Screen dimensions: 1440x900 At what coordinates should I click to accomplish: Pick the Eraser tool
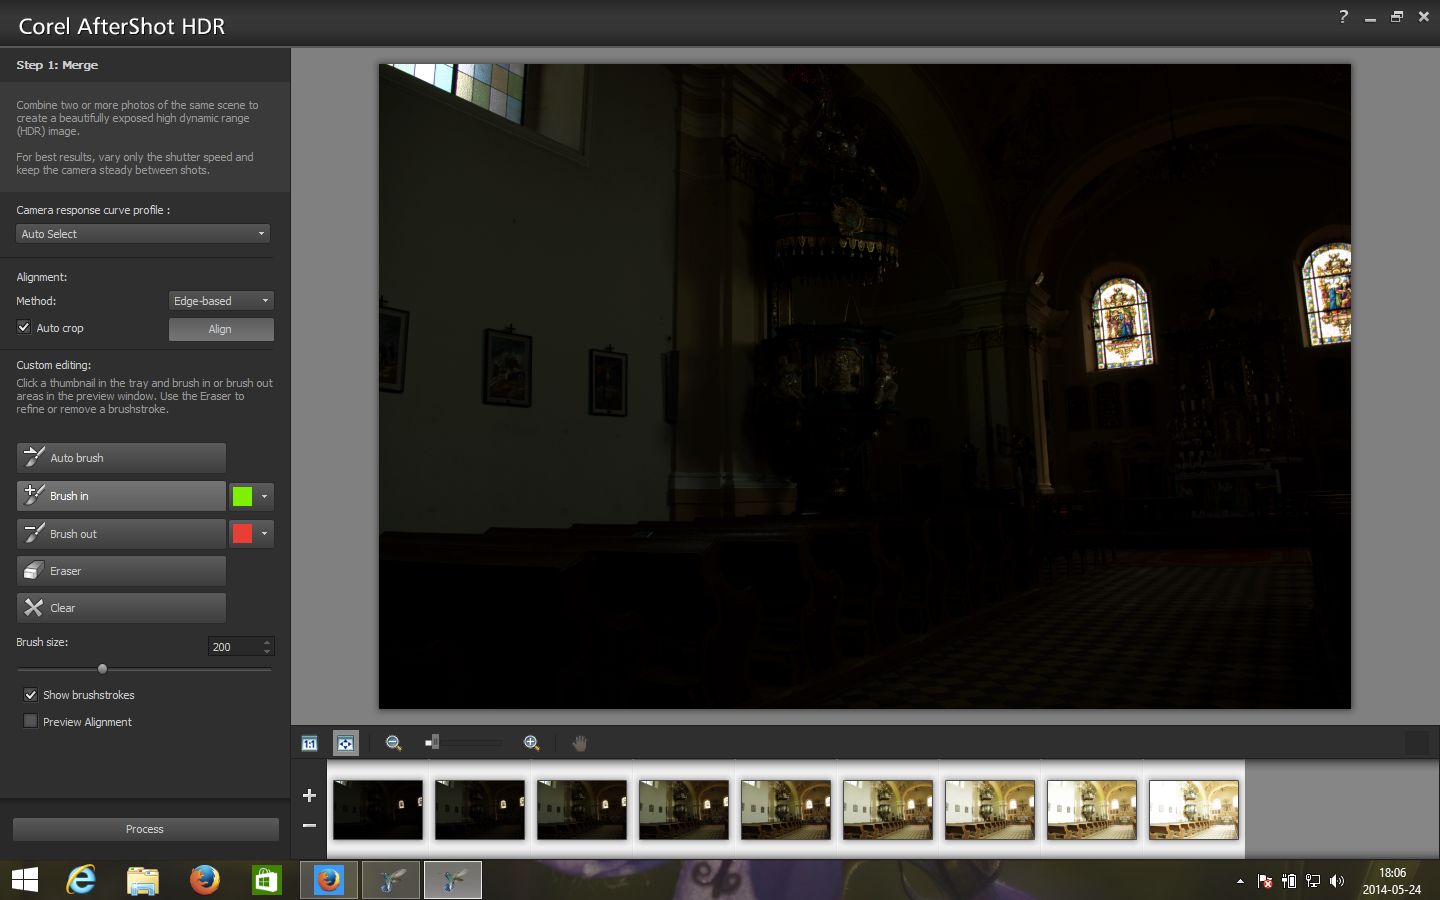point(121,571)
